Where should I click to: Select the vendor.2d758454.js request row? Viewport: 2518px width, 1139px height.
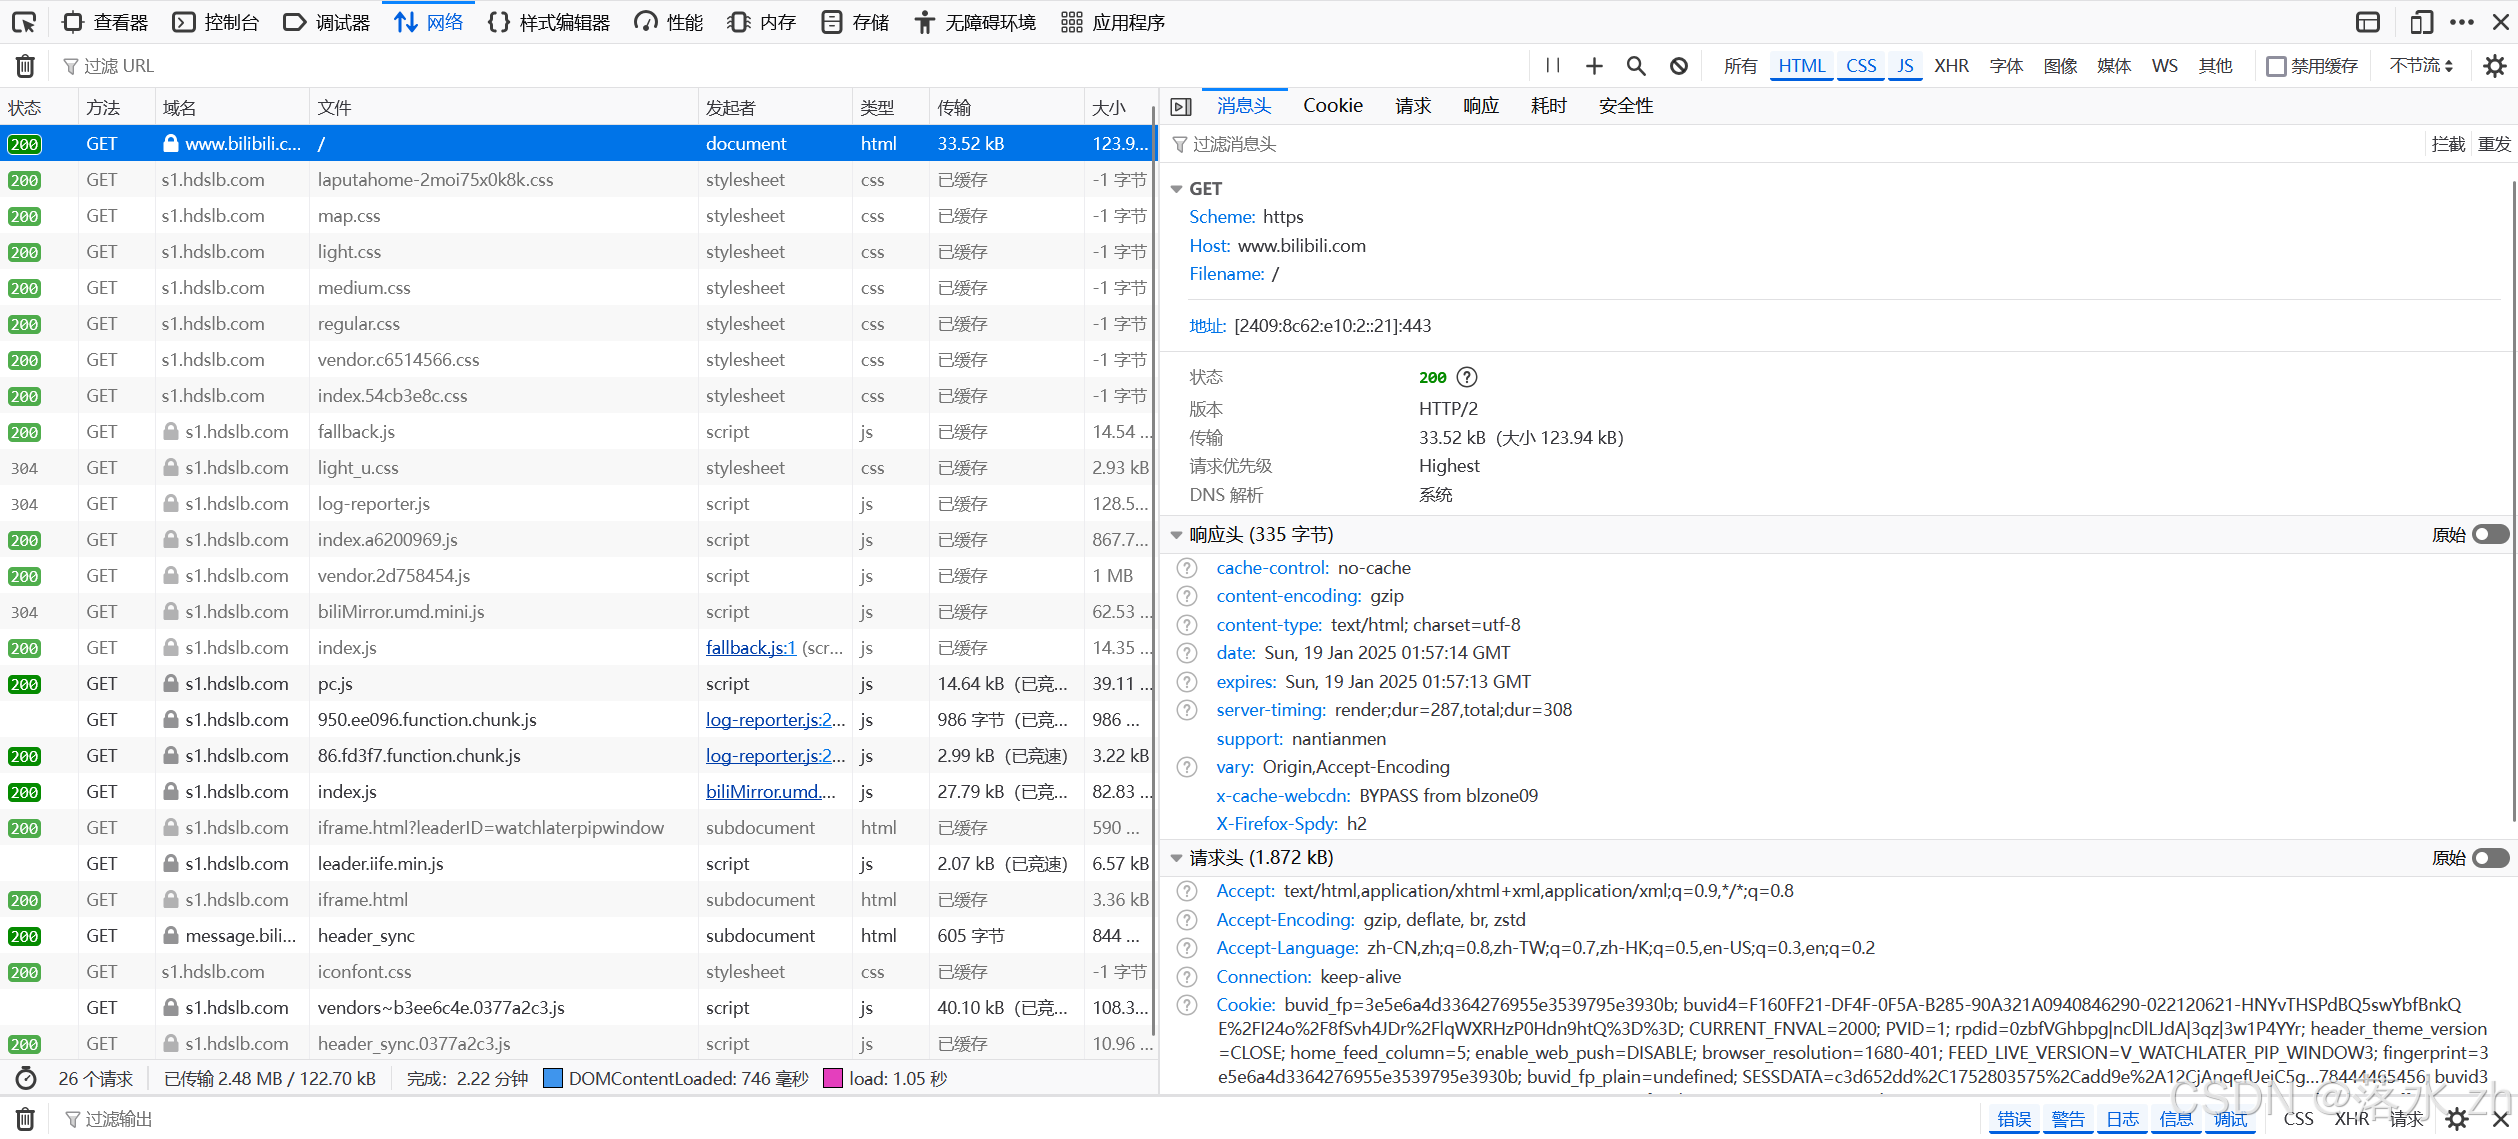(577, 576)
